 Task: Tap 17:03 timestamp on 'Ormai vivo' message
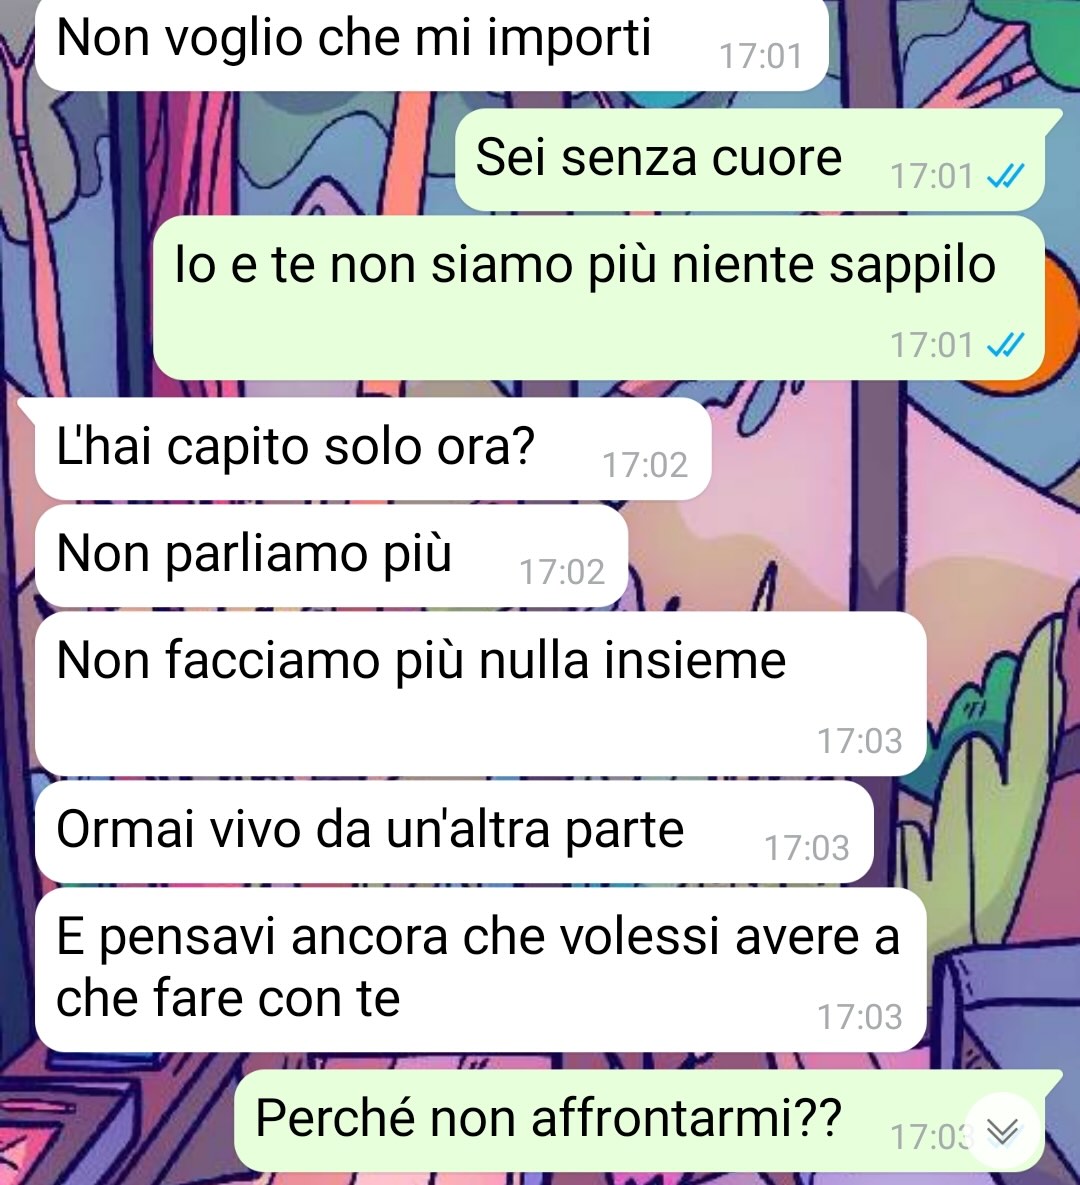[x=806, y=848]
